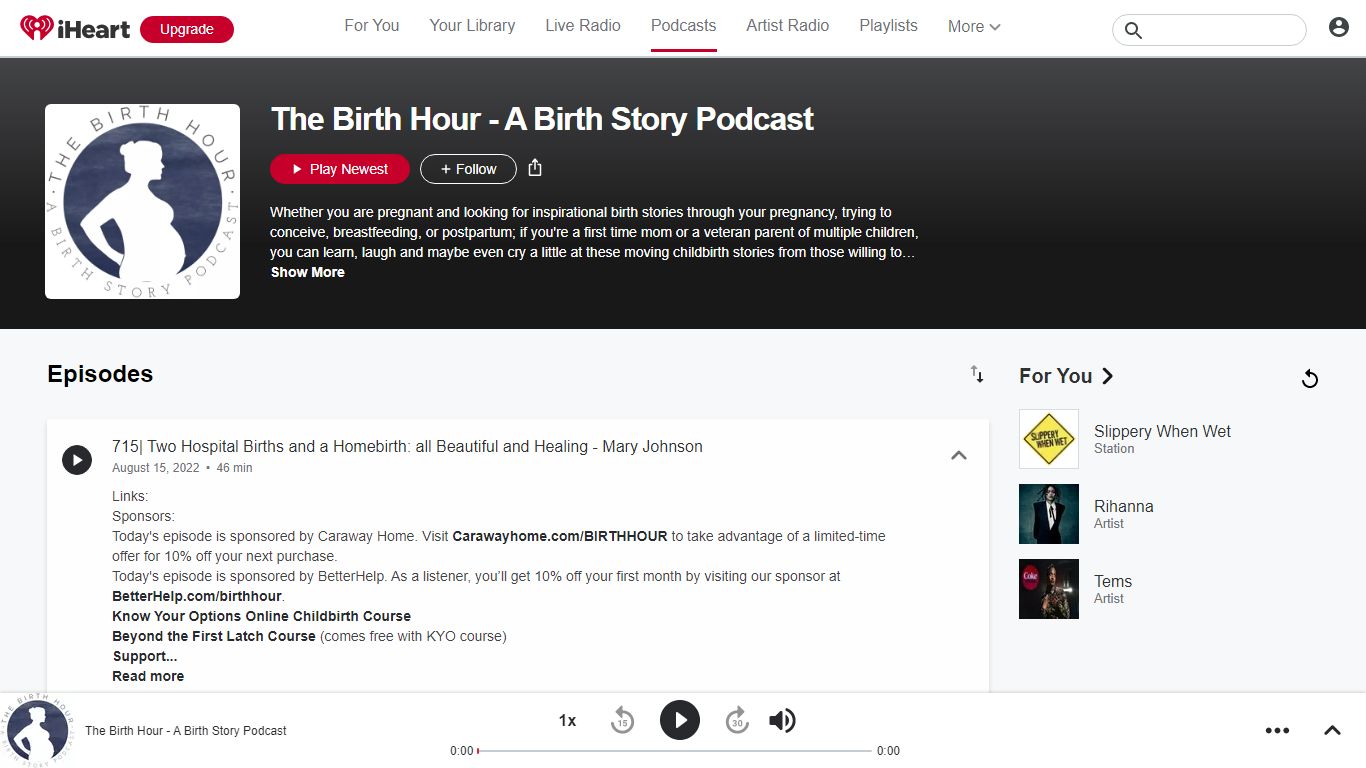This screenshot has height=768, width=1366.
Task: Open the Tems artist thumbnail
Action: [1049, 589]
